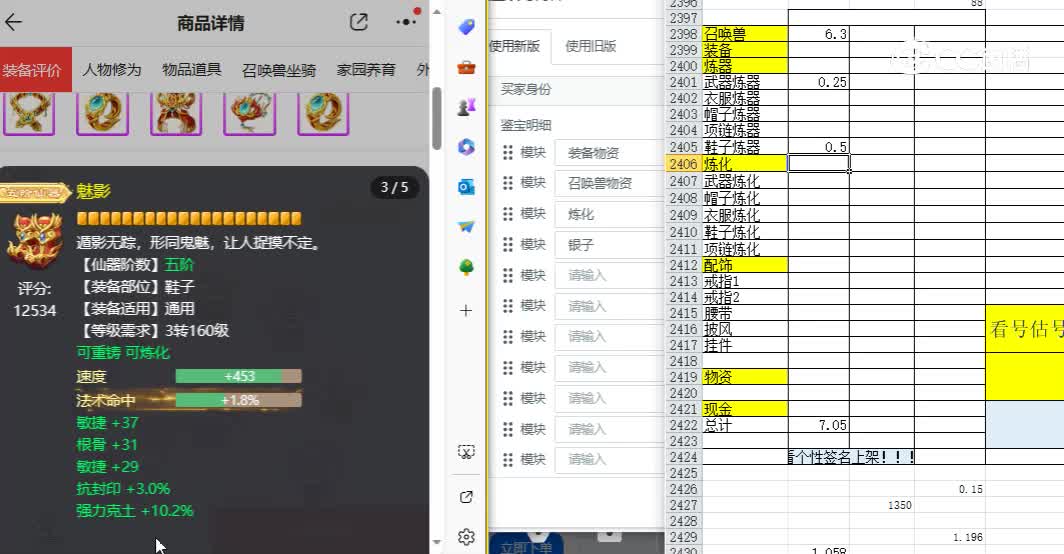Select the cell with value 6.3
This screenshot has width=1064, height=554.
click(x=819, y=34)
